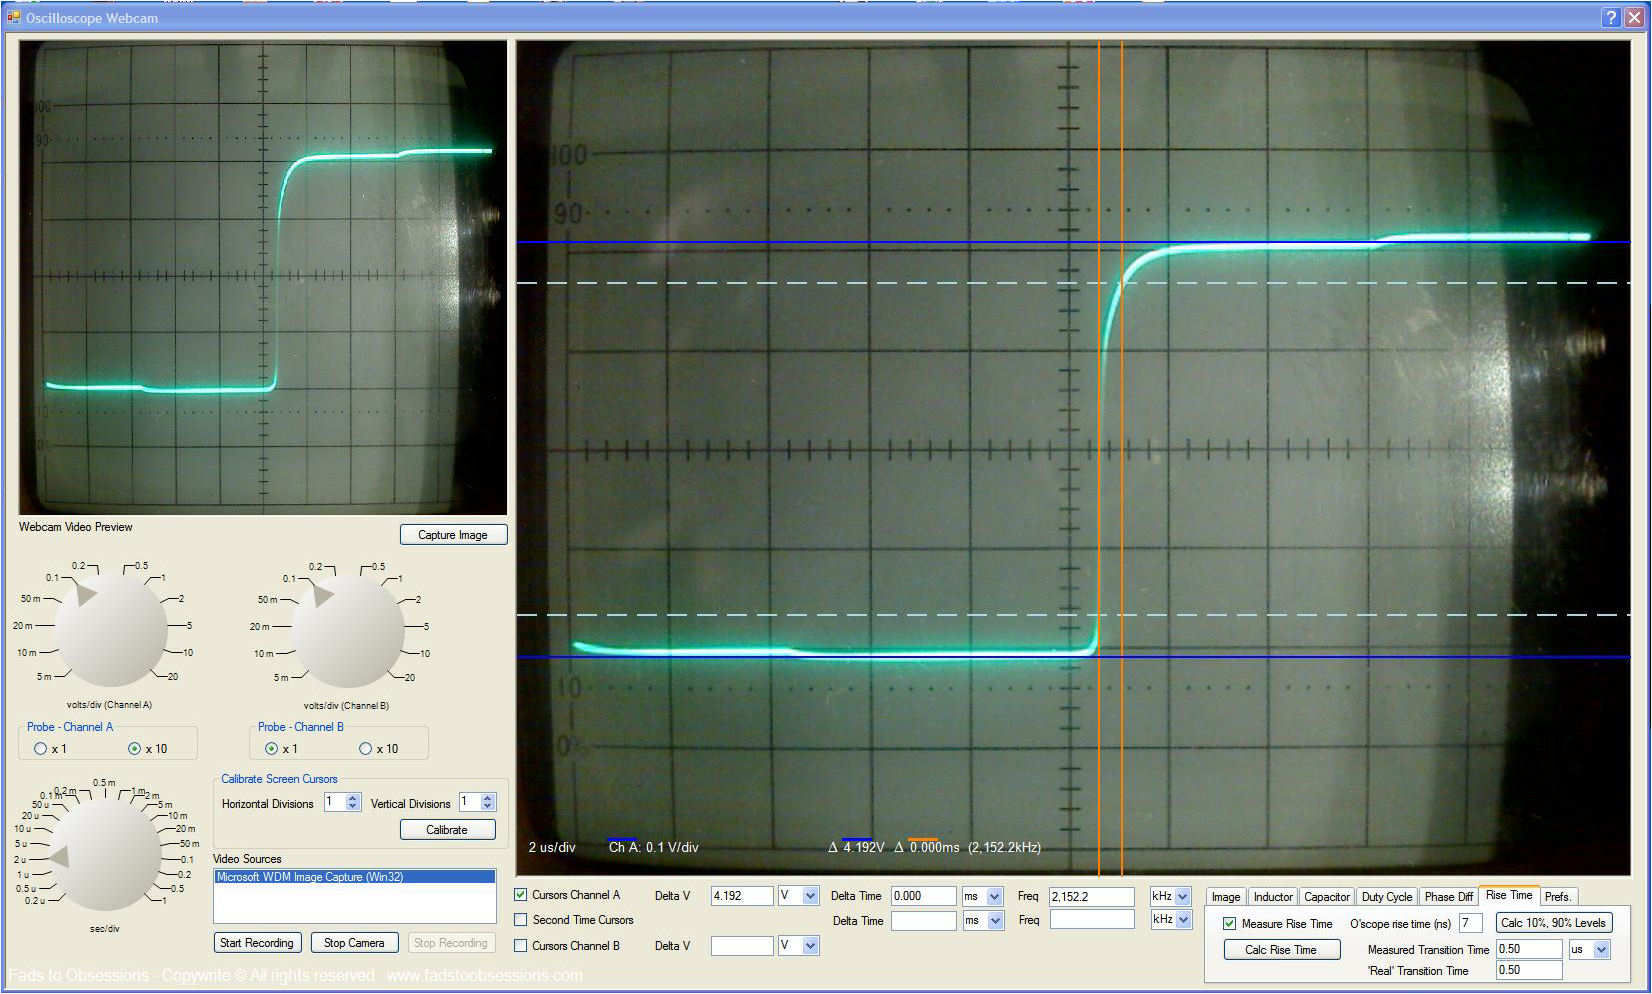Select the Rise Time tab
Image resolution: width=1652 pixels, height=994 pixels.
point(1509,895)
